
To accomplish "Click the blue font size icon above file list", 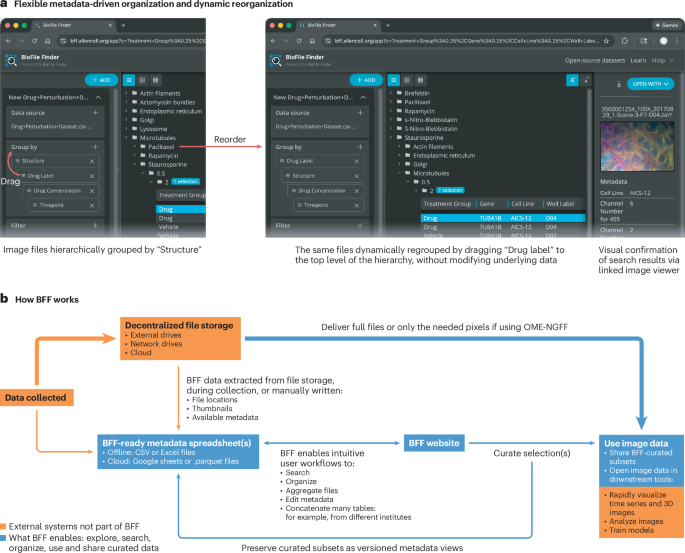I will point(572,80).
